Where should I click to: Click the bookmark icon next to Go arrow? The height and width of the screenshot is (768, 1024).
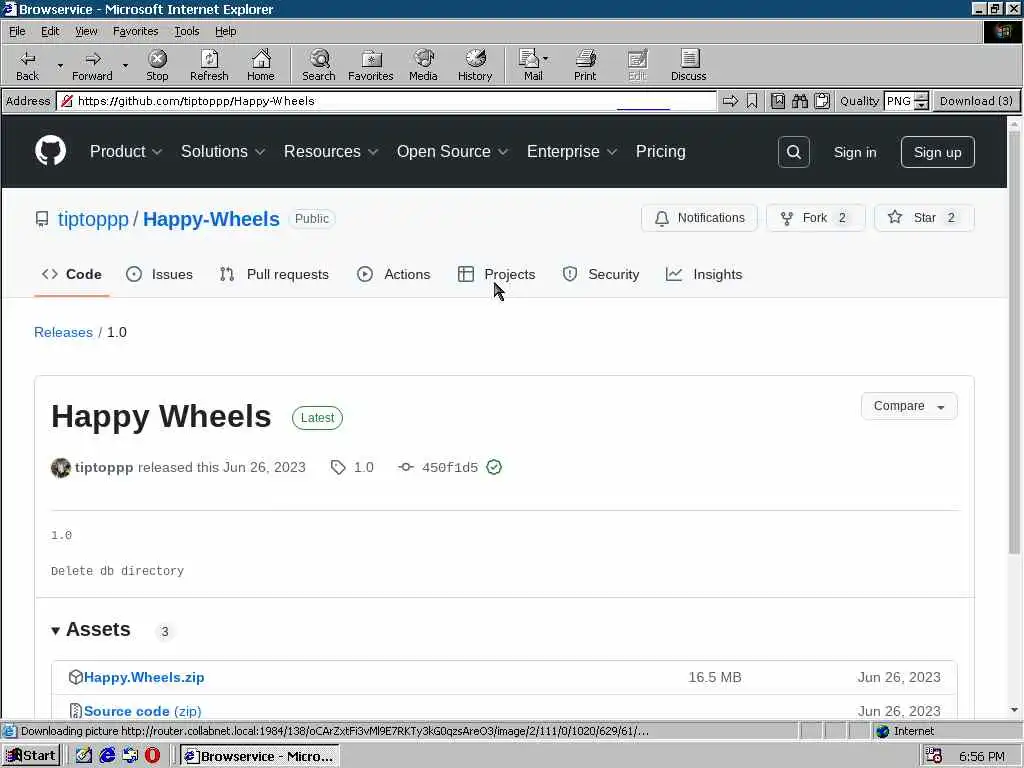coord(752,101)
